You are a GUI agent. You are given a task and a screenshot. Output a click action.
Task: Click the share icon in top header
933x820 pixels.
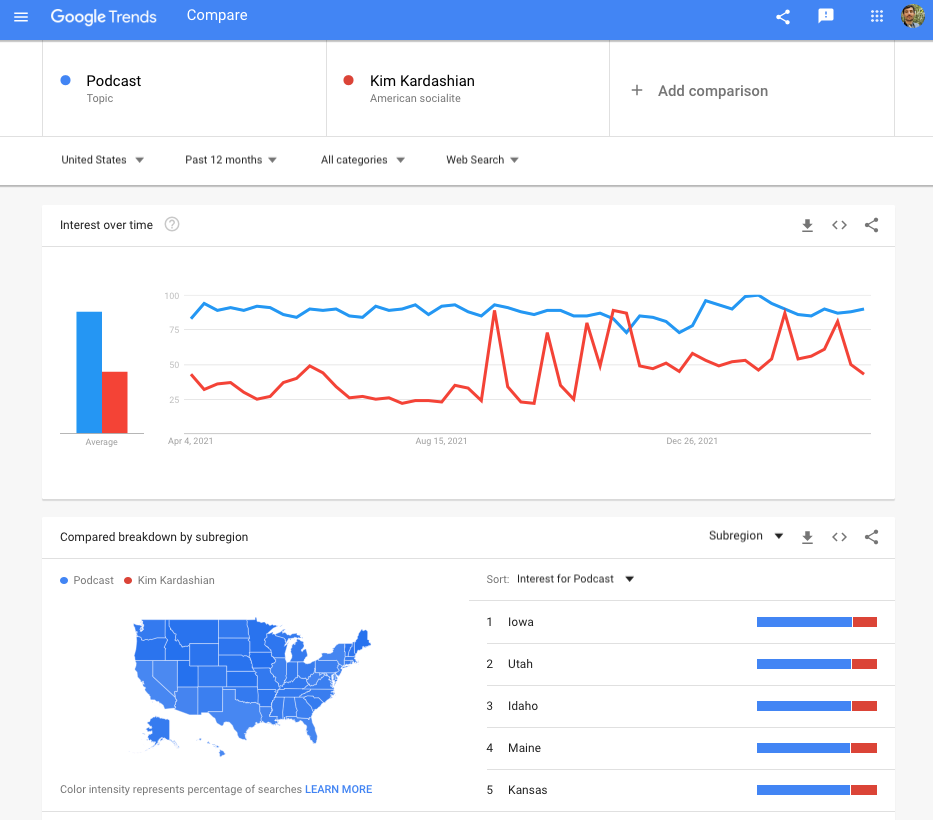pos(783,17)
